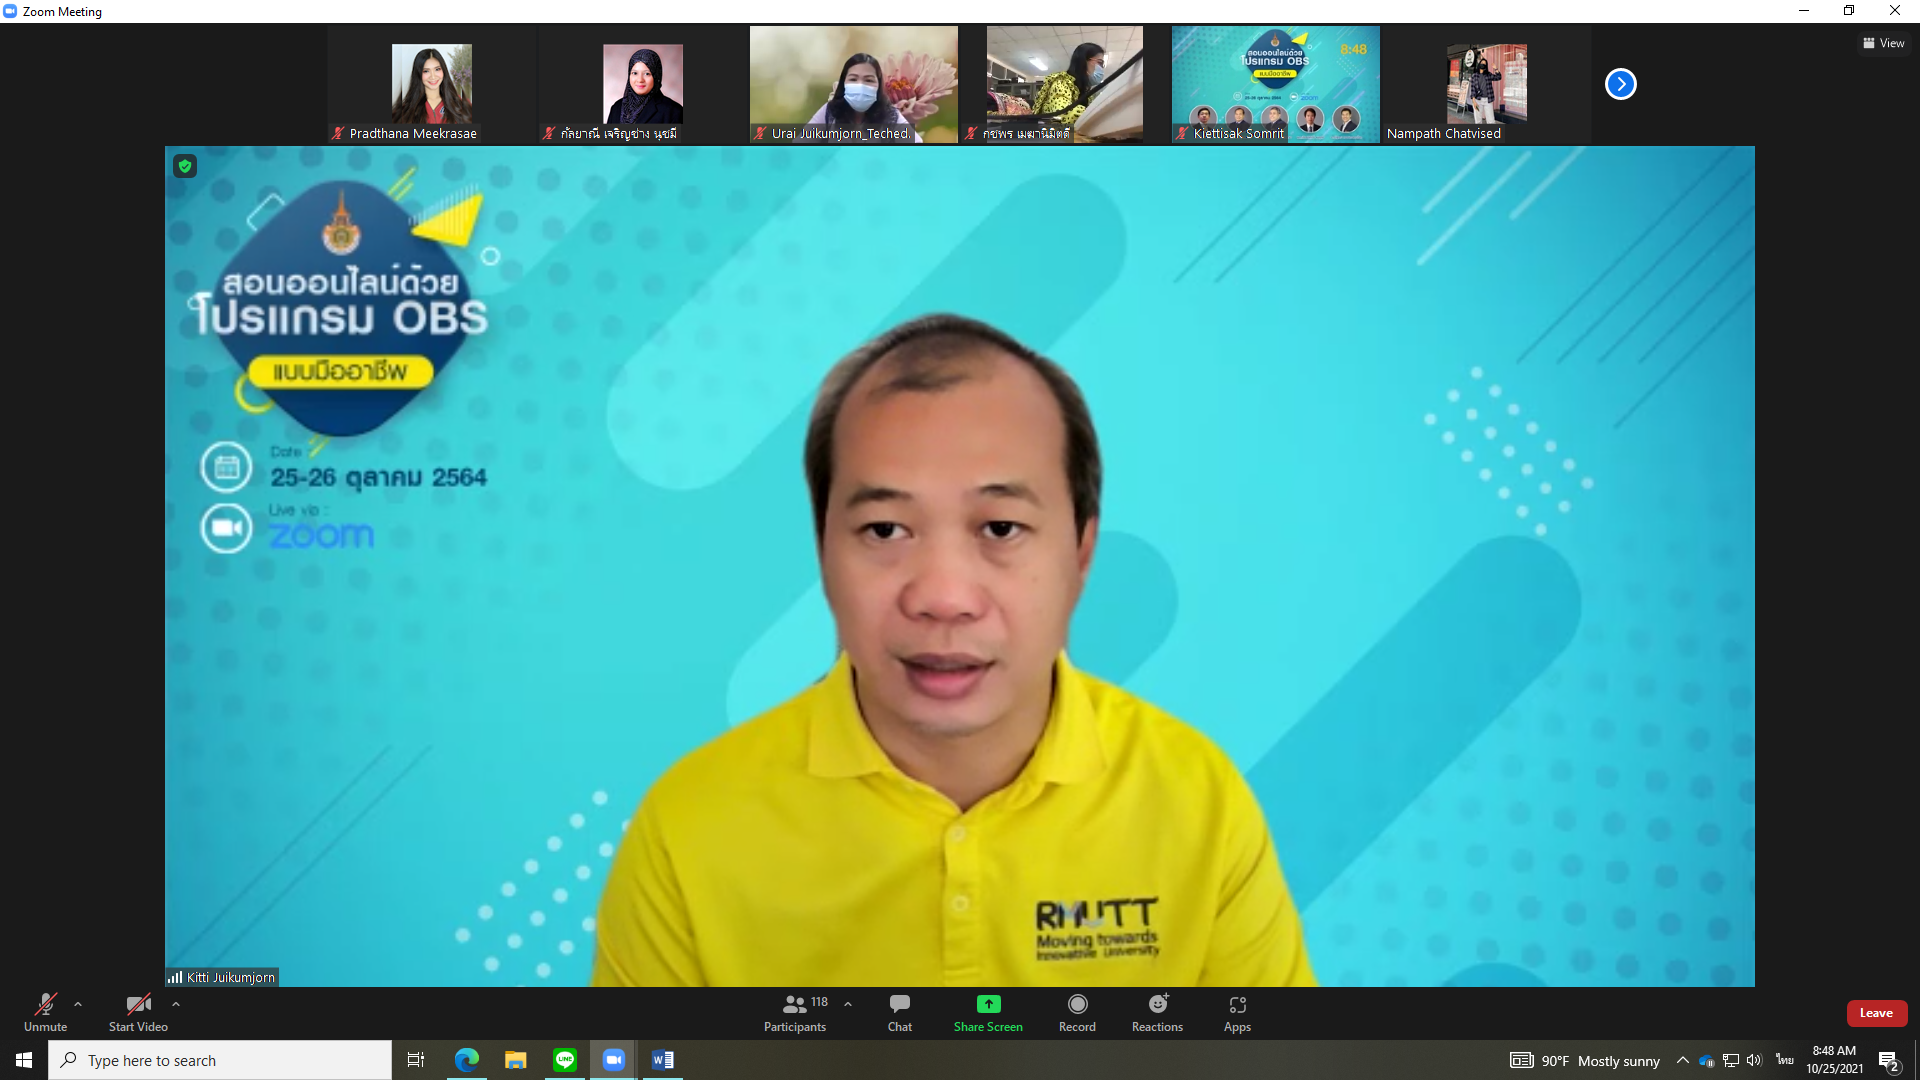Click the participant count 118
Image resolution: width=1920 pixels, height=1080 pixels.
(x=819, y=1002)
